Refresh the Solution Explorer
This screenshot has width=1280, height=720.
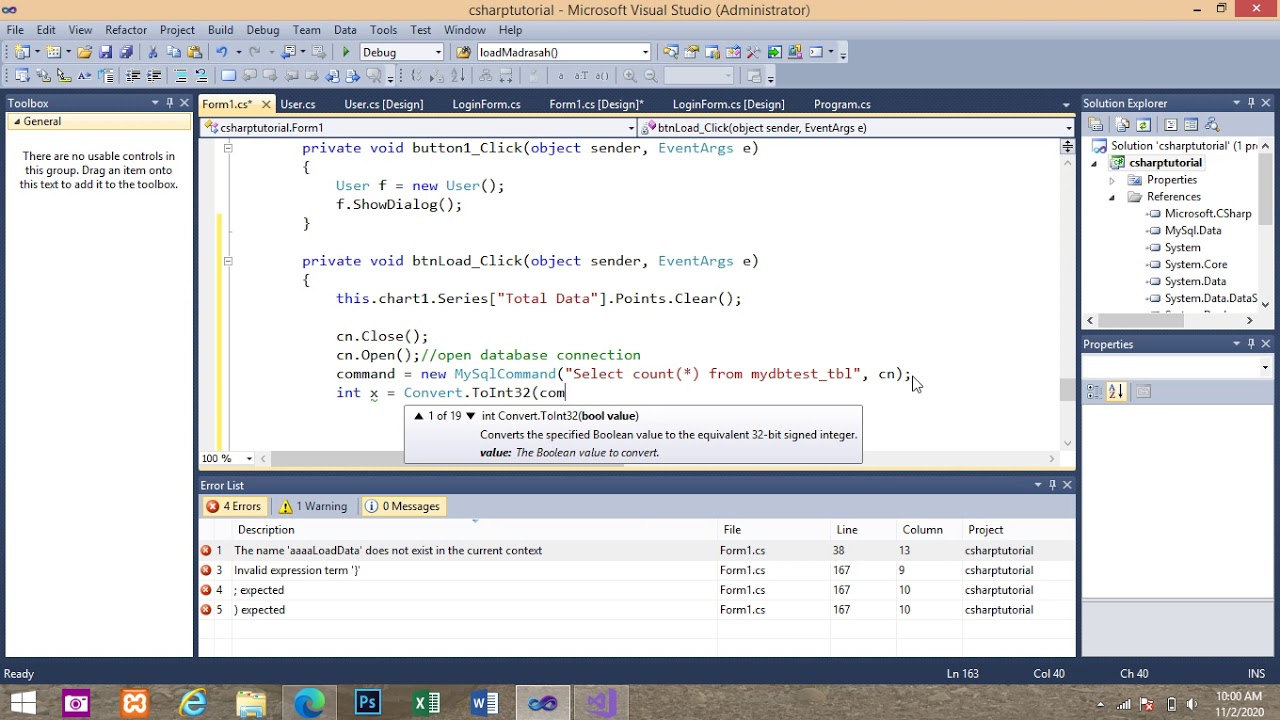[1144, 125]
